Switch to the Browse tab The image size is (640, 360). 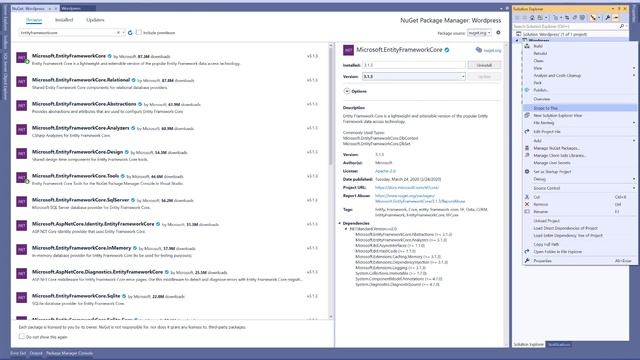34,20
